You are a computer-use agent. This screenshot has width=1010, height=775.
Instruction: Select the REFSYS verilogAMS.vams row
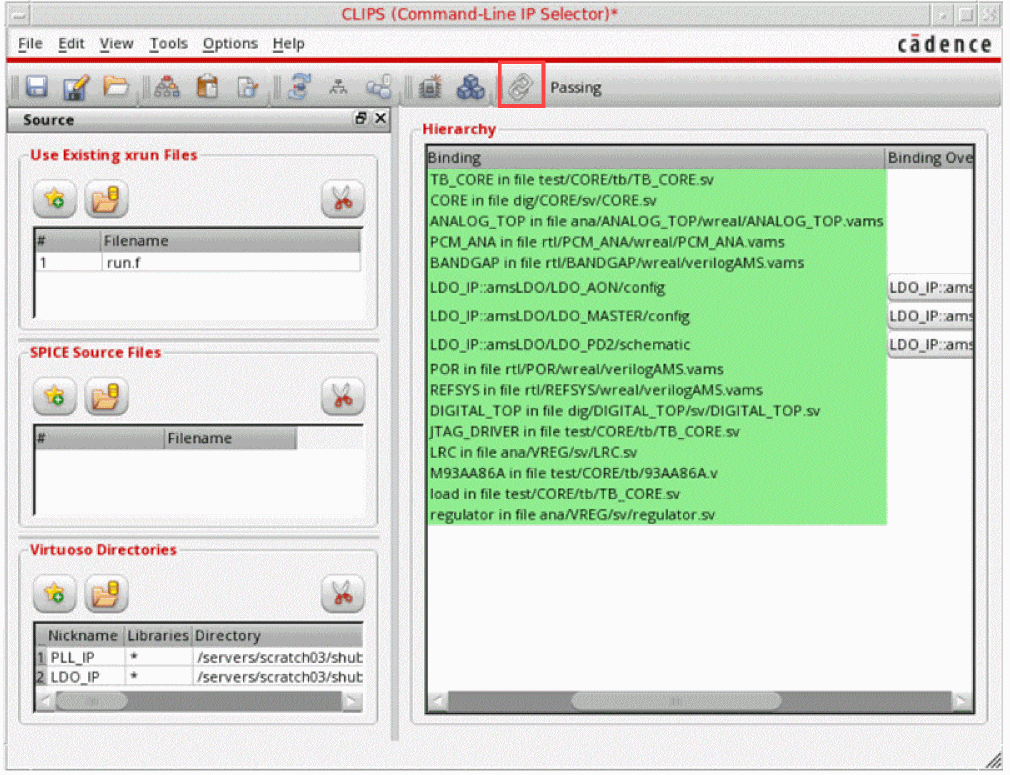[x=657, y=390]
